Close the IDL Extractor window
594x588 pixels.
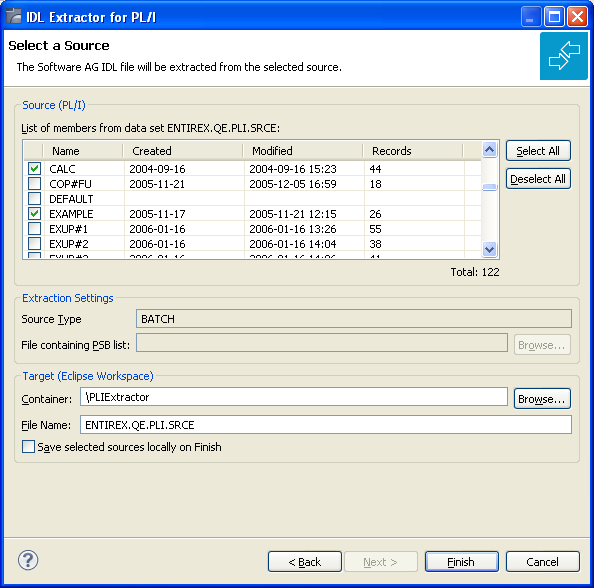click(577, 17)
